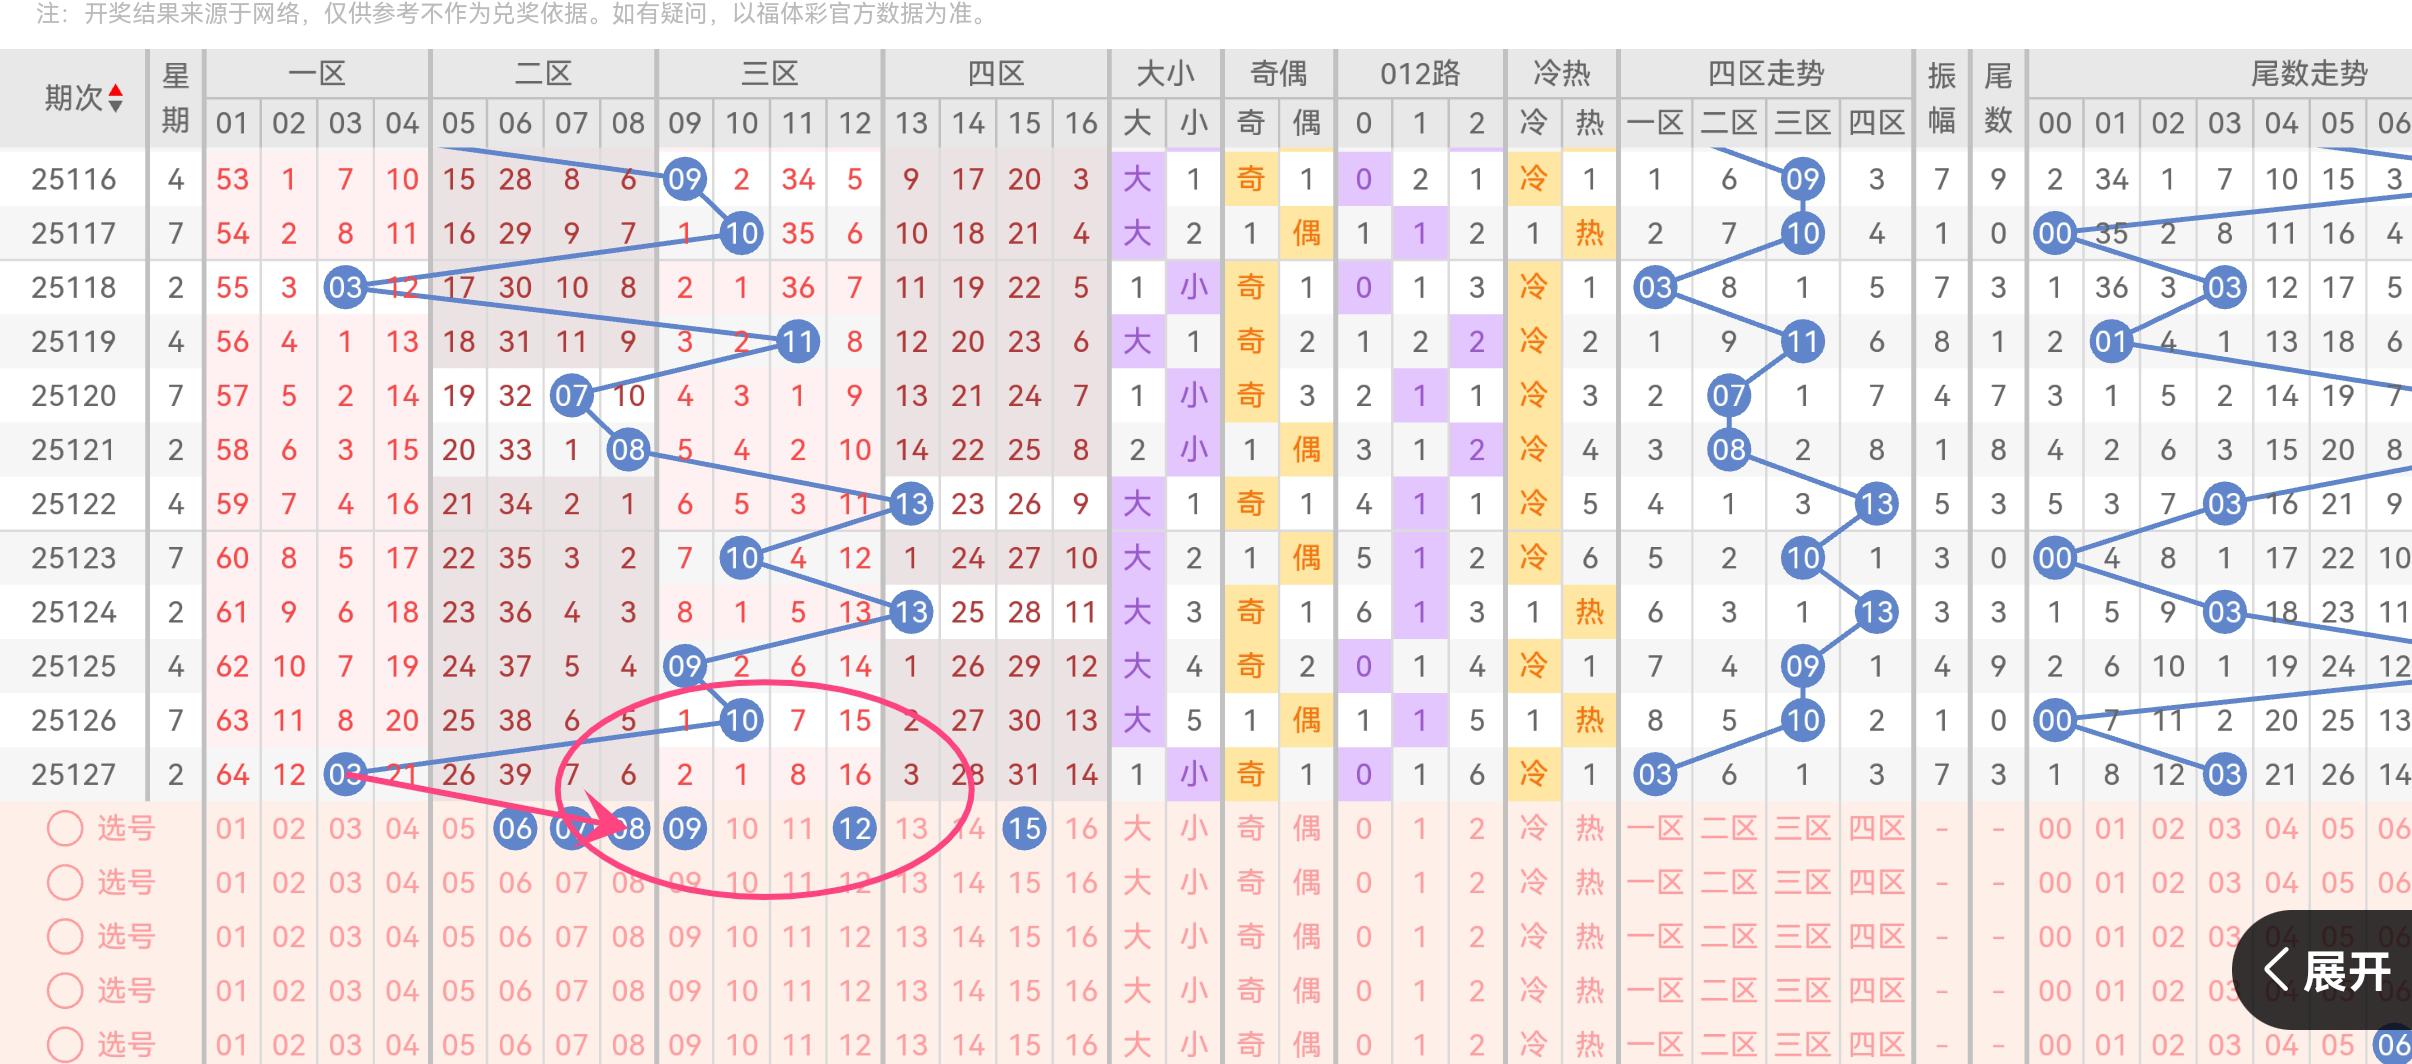Open the 四区走势 column group header
Image resolution: width=2412 pixels, height=1064 pixels.
click(1765, 74)
